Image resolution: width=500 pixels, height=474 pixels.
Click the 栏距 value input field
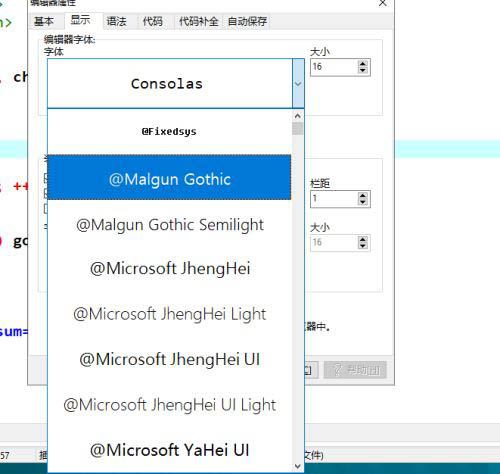(x=334, y=199)
